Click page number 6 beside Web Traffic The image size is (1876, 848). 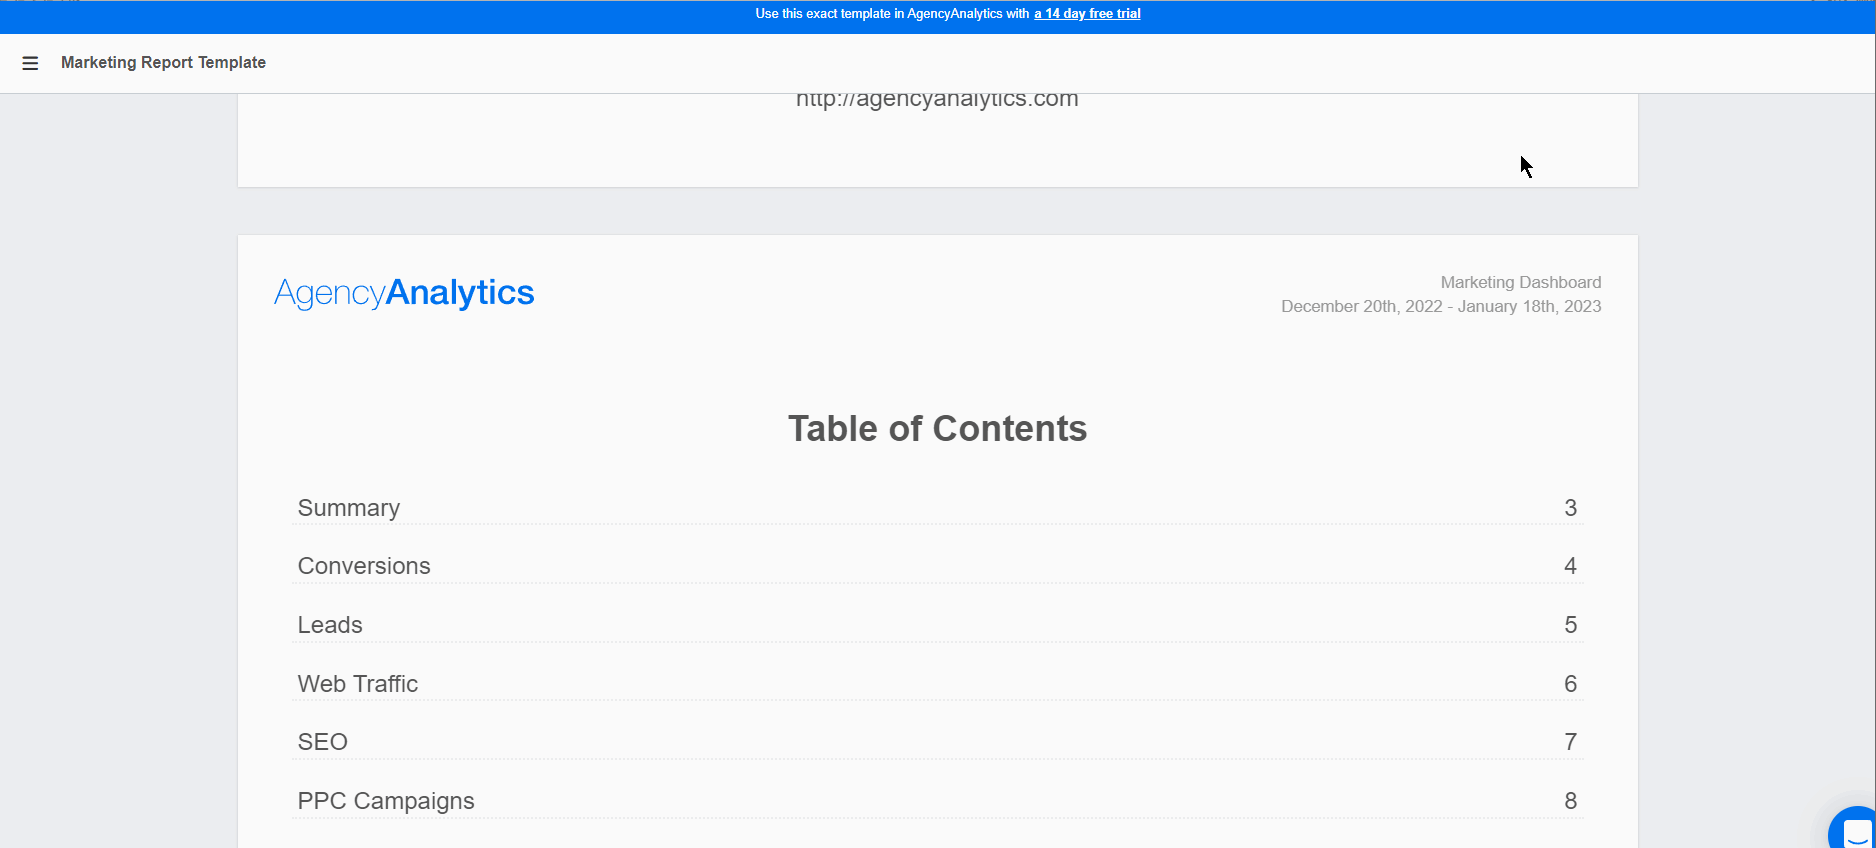[x=1570, y=684]
